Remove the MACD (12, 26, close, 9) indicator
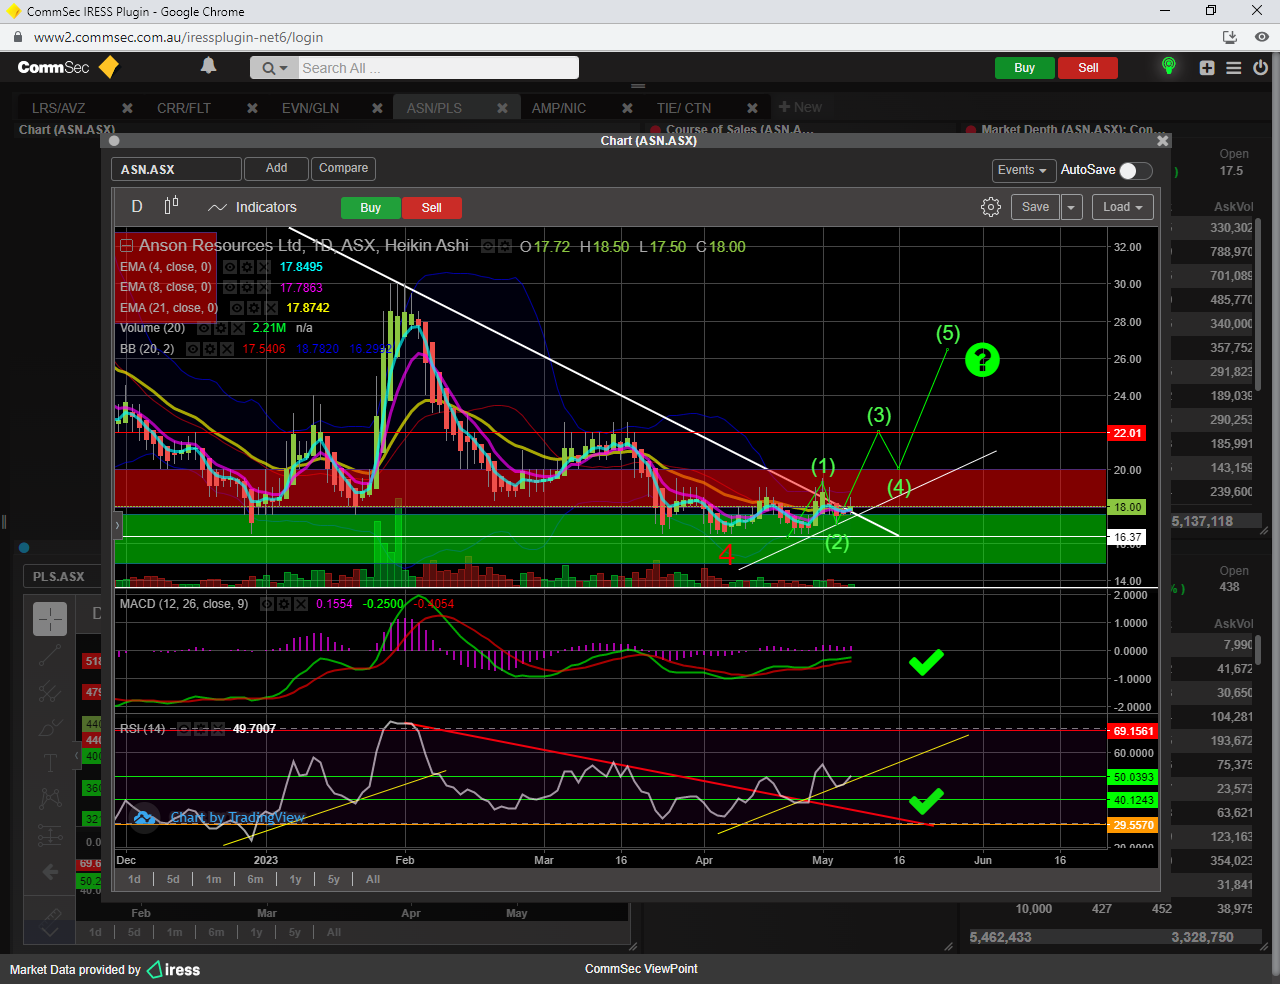 (x=301, y=604)
